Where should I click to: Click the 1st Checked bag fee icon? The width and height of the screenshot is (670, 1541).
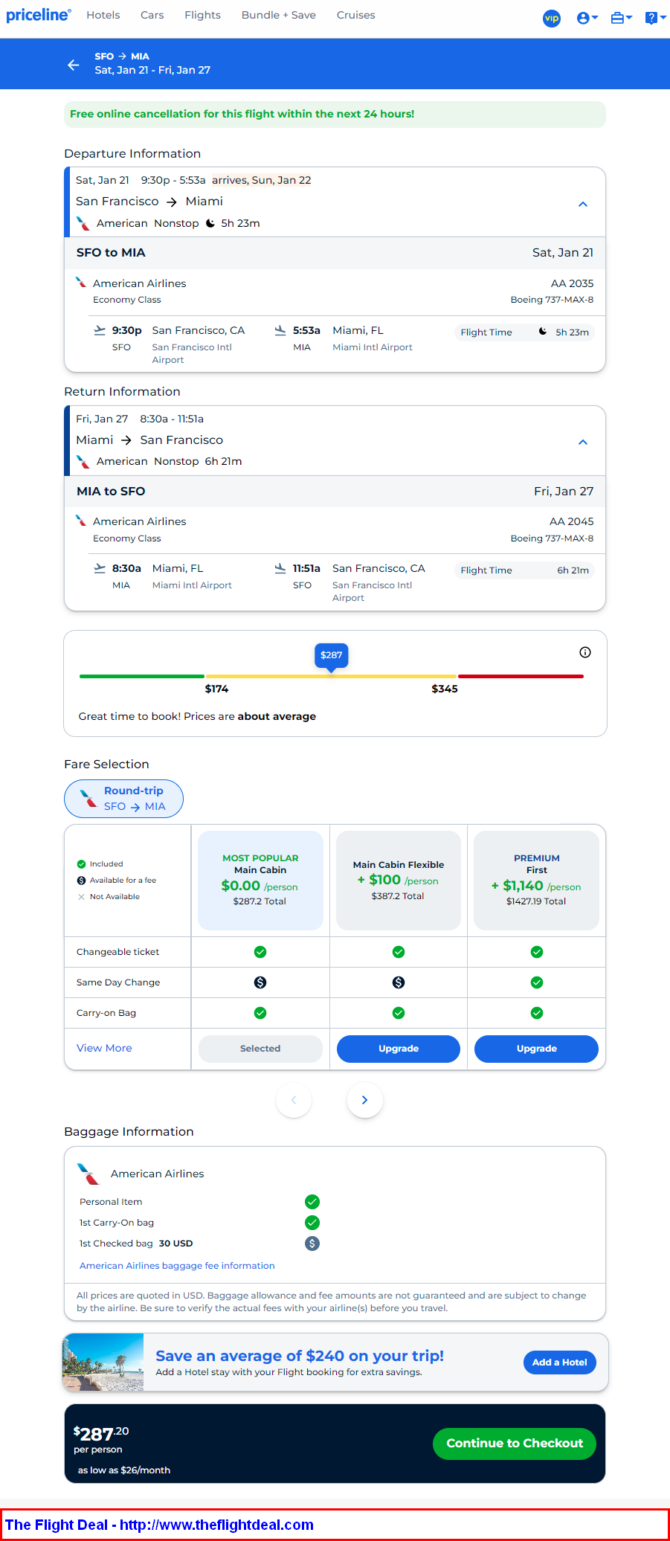pos(312,1244)
